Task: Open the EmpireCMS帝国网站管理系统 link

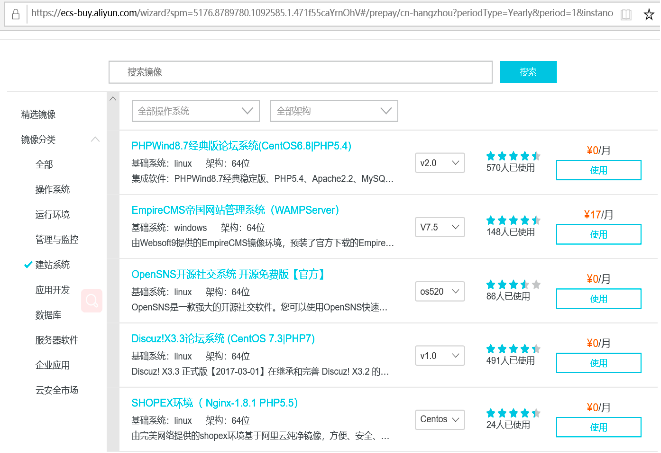Action: pos(235,210)
